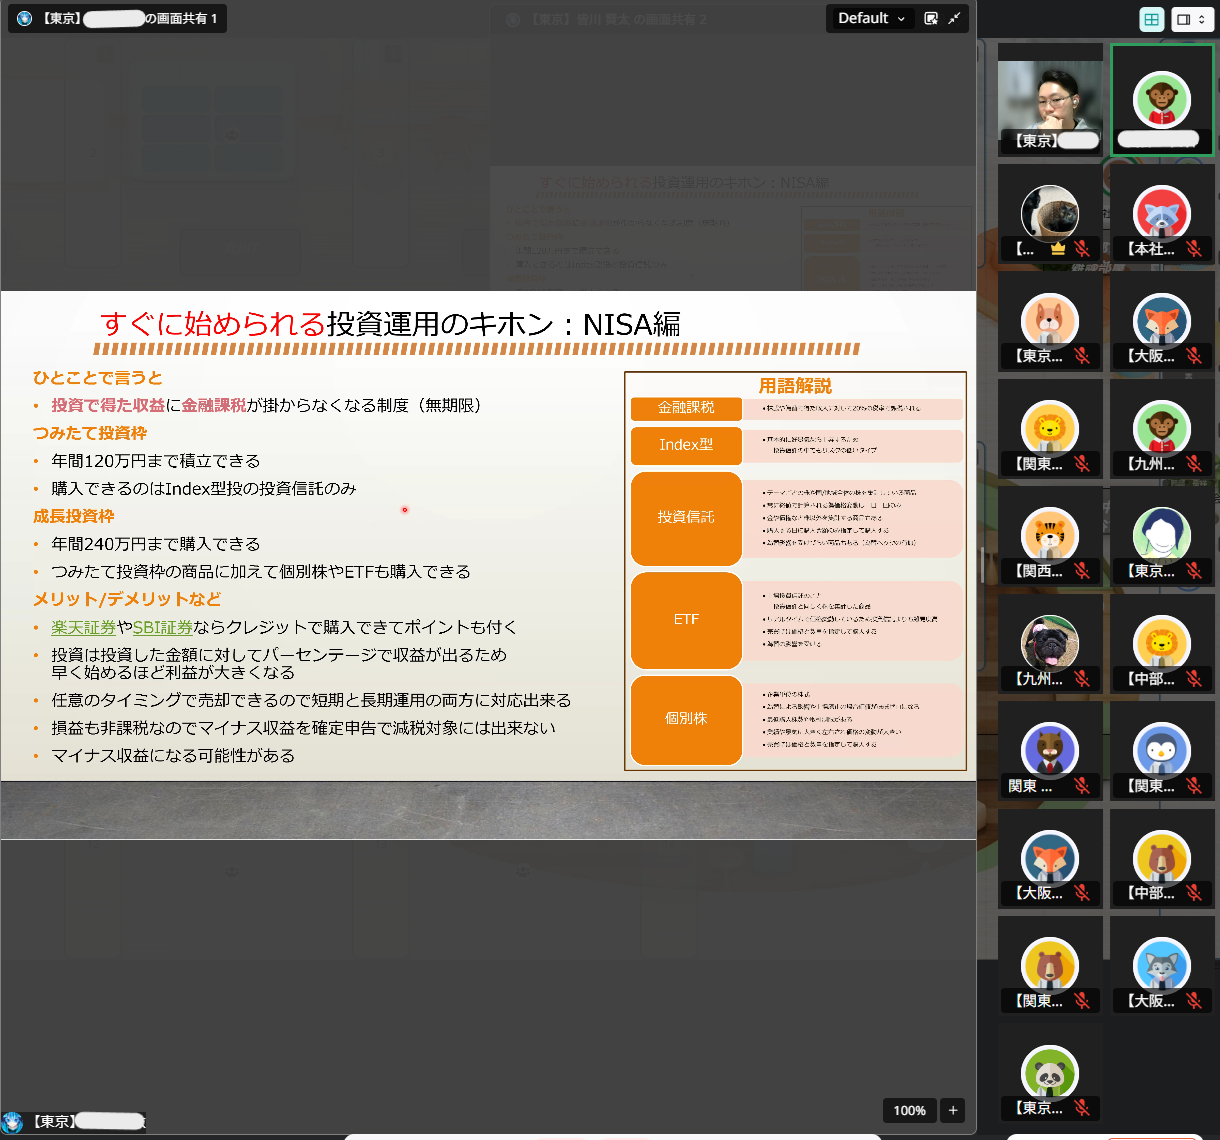Switch to 画面共有 1 tab label
Screen dimensions: 1220x1140
(118, 18)
